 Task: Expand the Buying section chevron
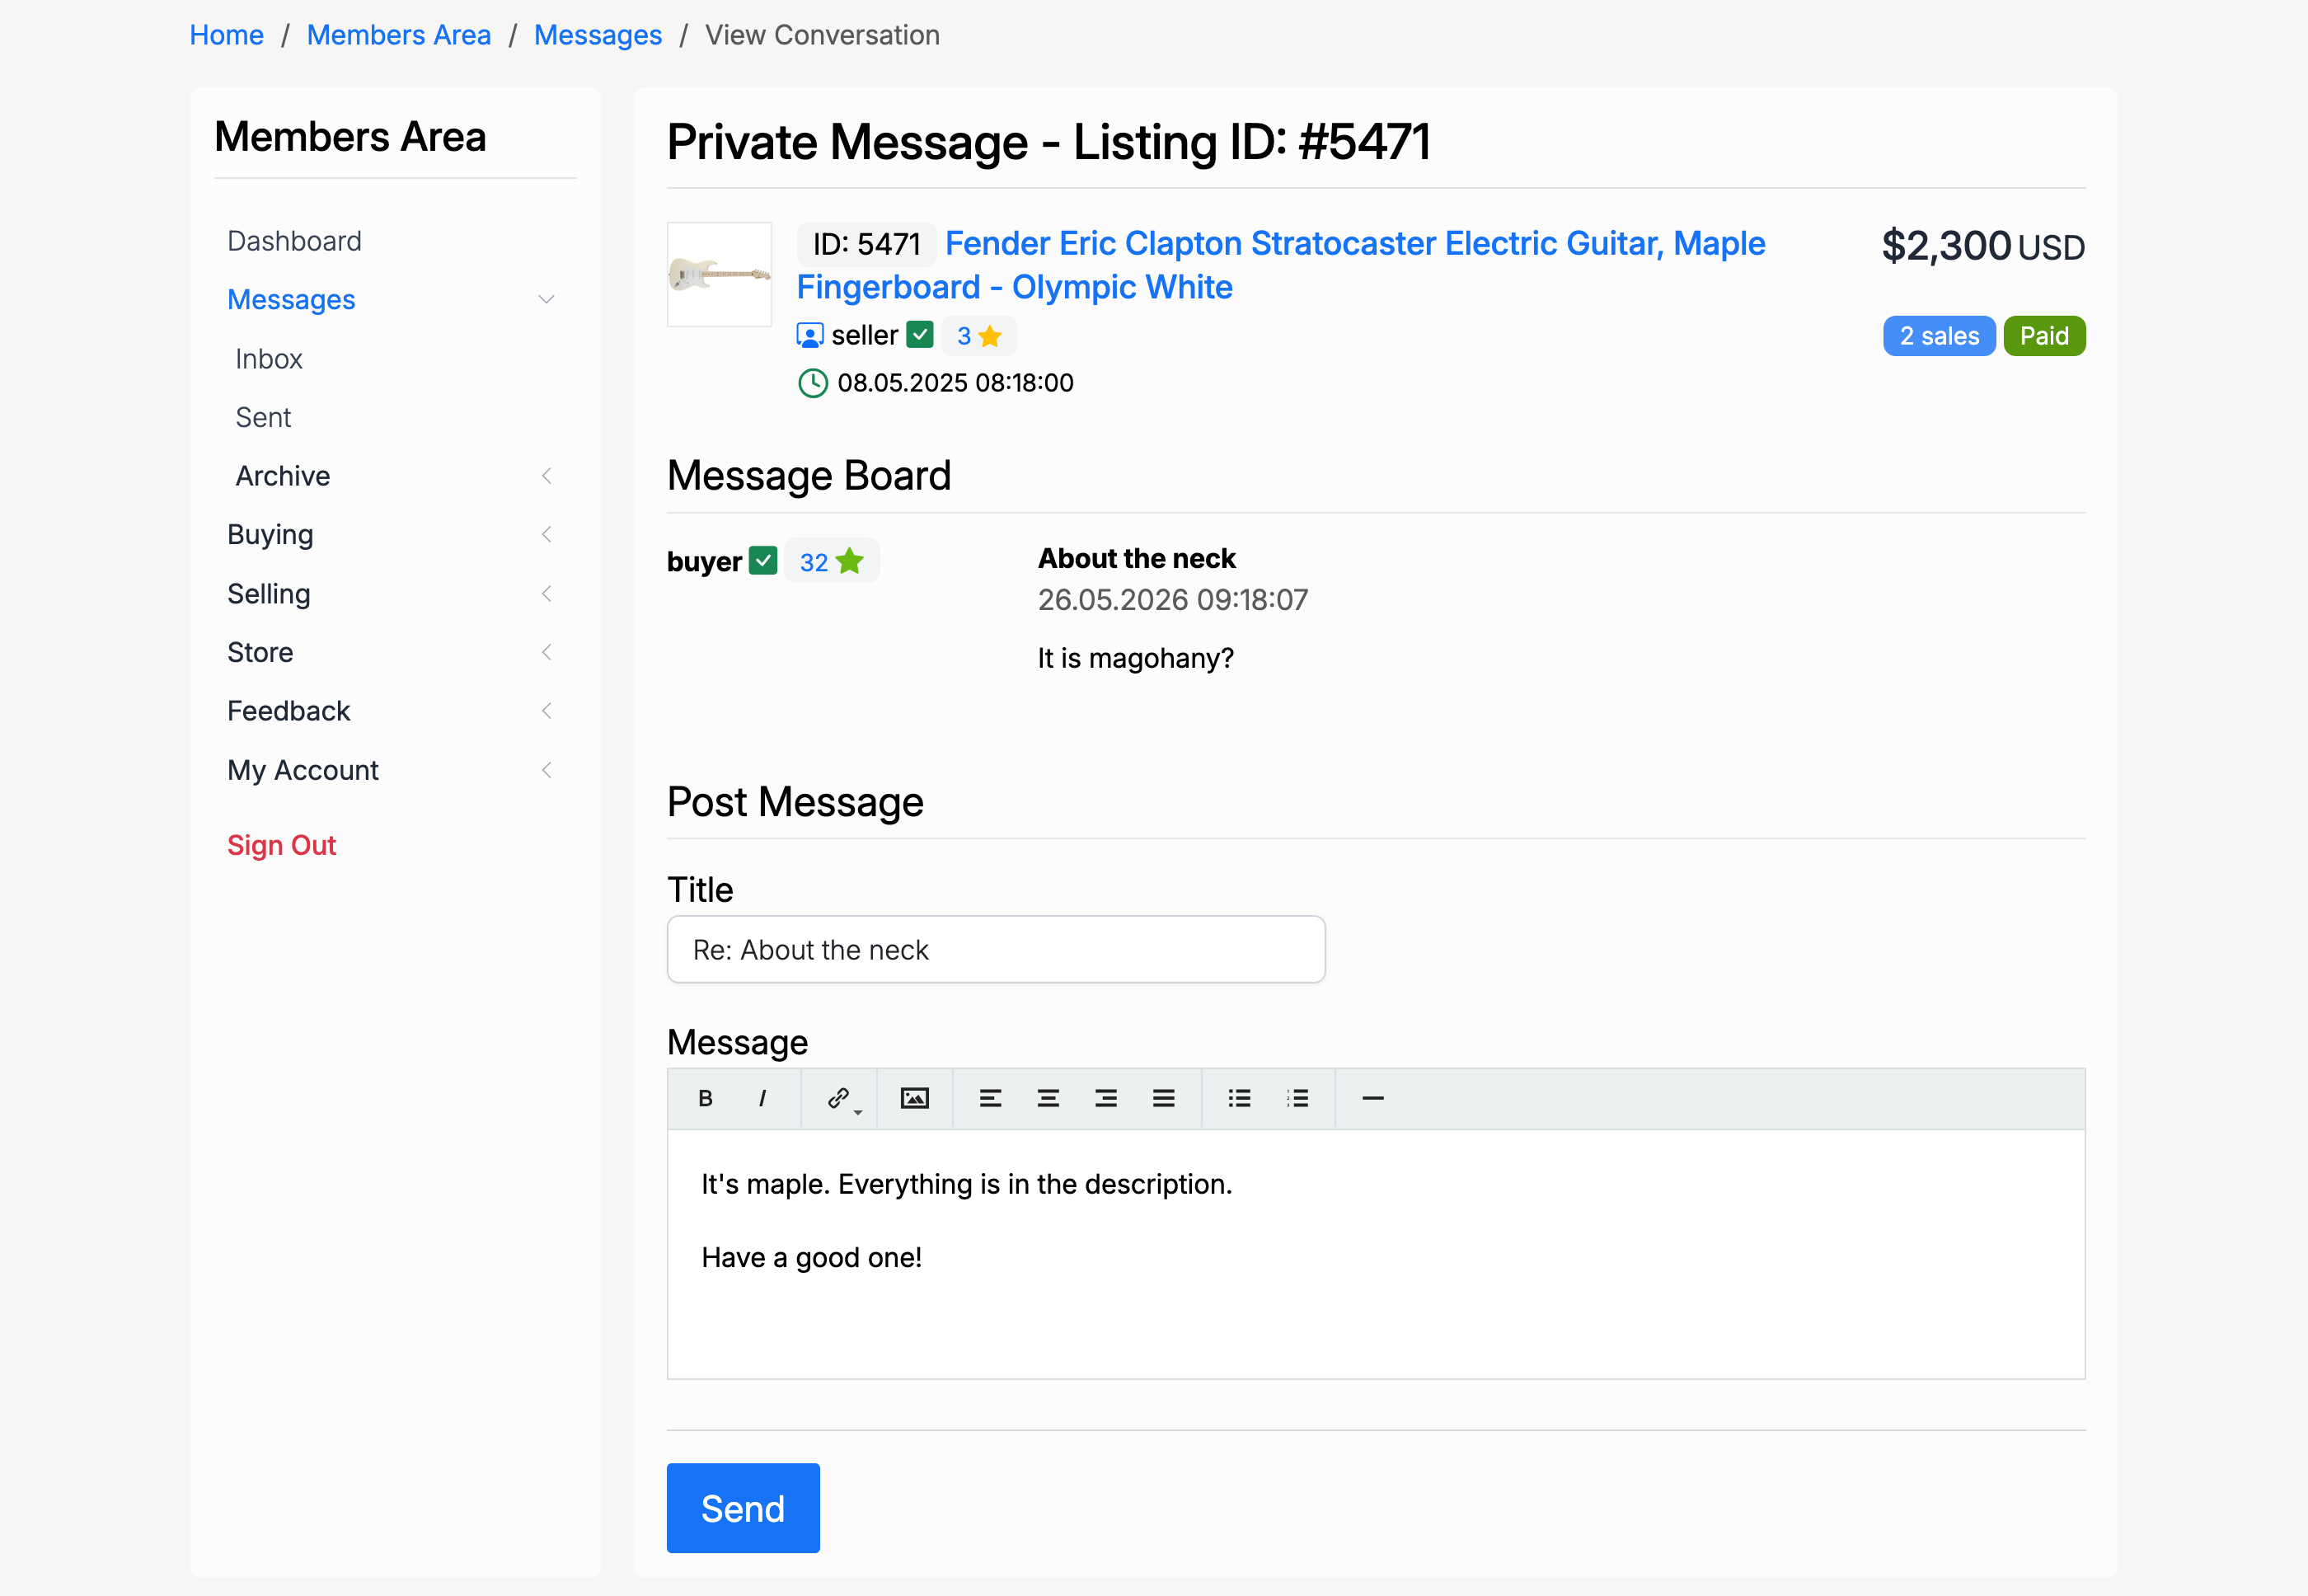(x=546, y=534)
